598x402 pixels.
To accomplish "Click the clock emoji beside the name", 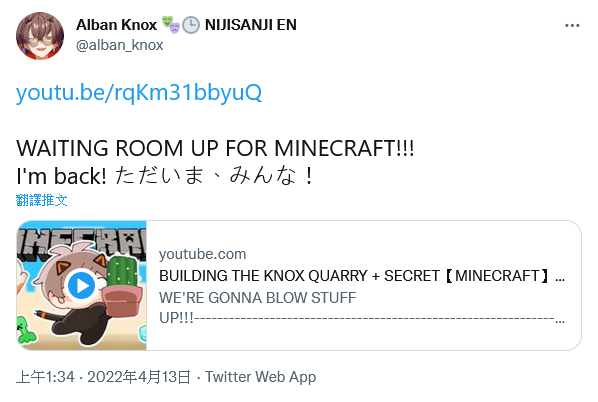I will click(191, 25).
